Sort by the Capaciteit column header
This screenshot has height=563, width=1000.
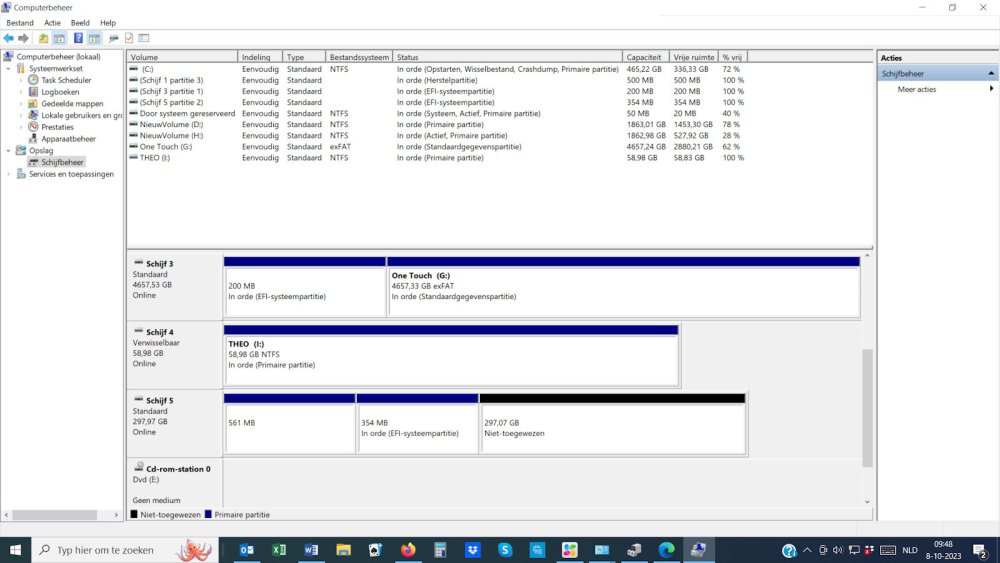click(645, 57)
